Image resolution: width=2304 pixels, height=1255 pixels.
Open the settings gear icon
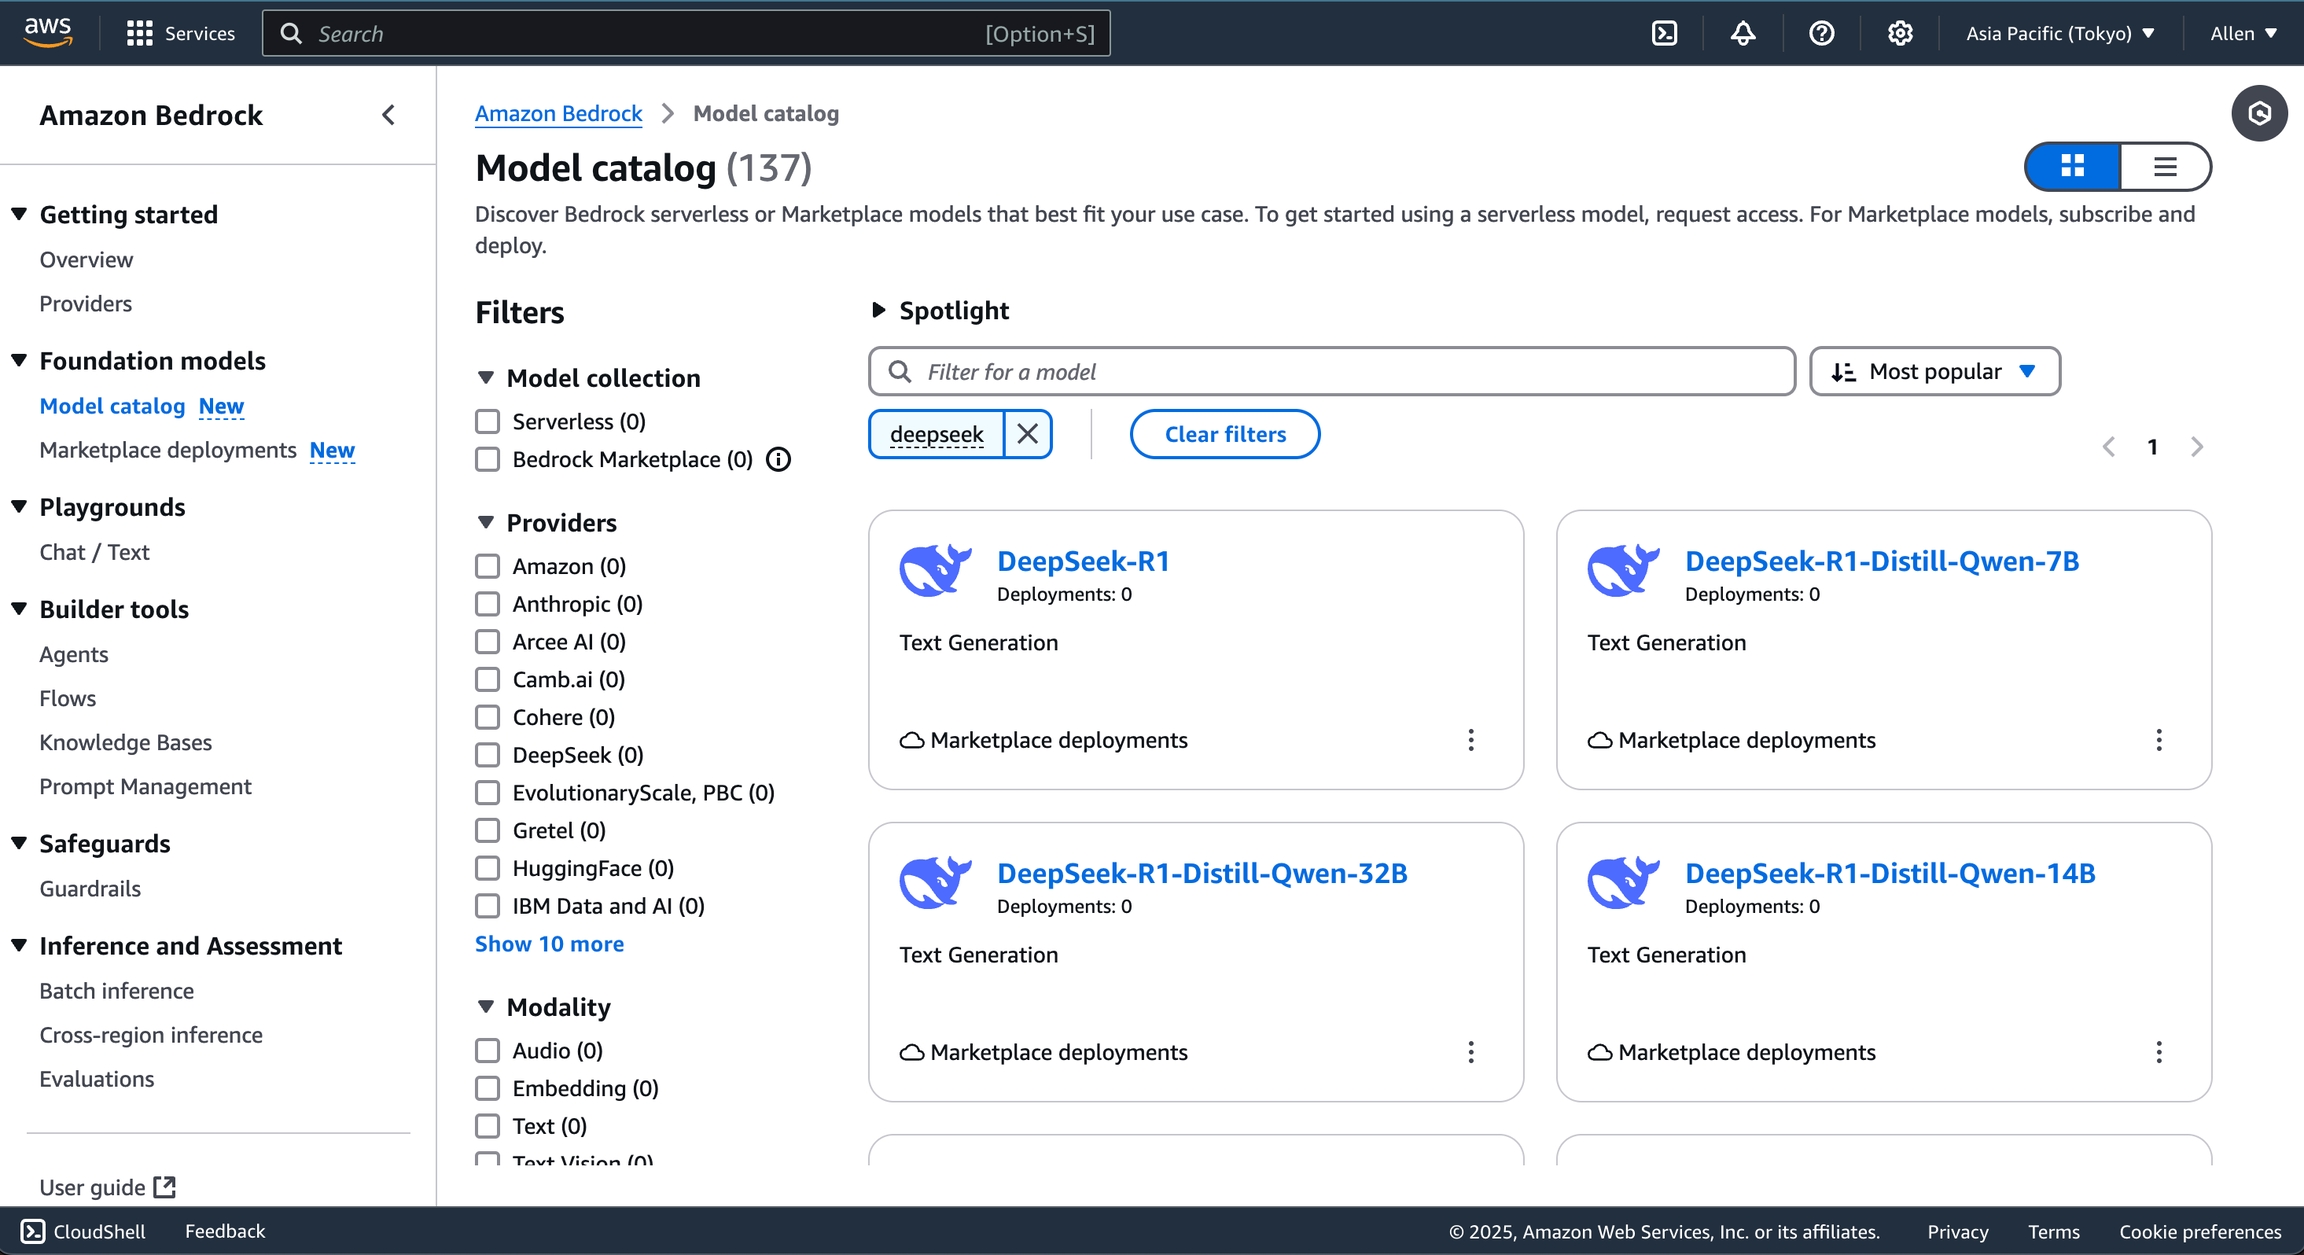1900,33
